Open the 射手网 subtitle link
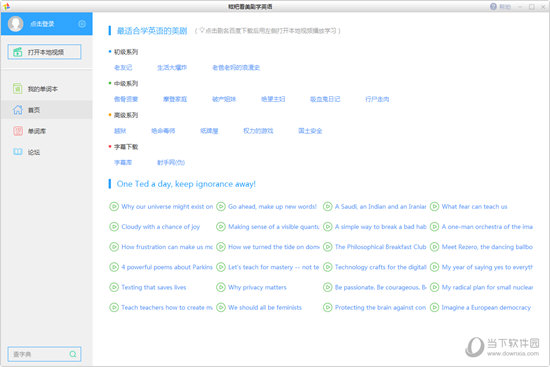This screenshot has width=550, height=367. pos(171,162)
